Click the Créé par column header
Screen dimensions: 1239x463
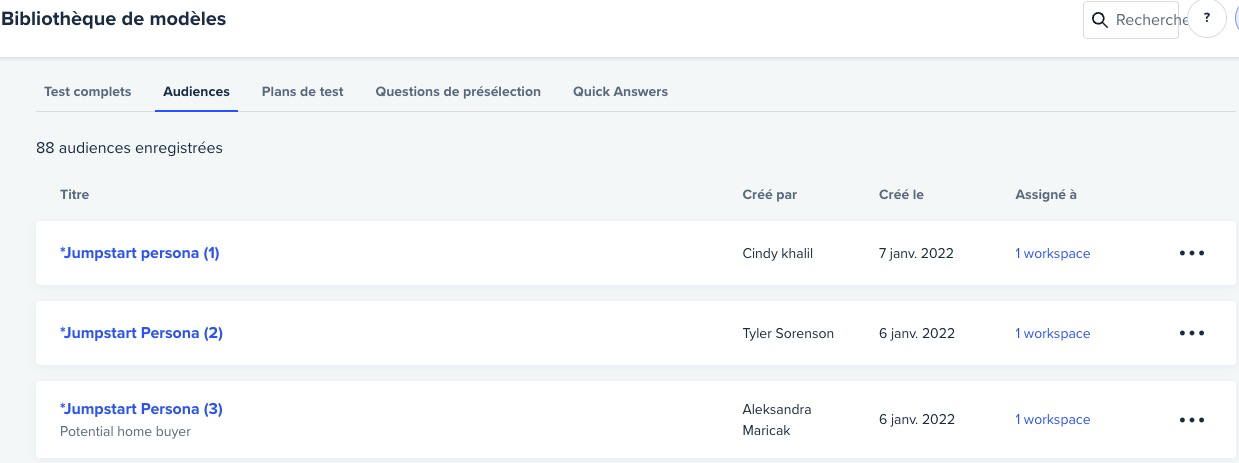(x=770, y=194)
